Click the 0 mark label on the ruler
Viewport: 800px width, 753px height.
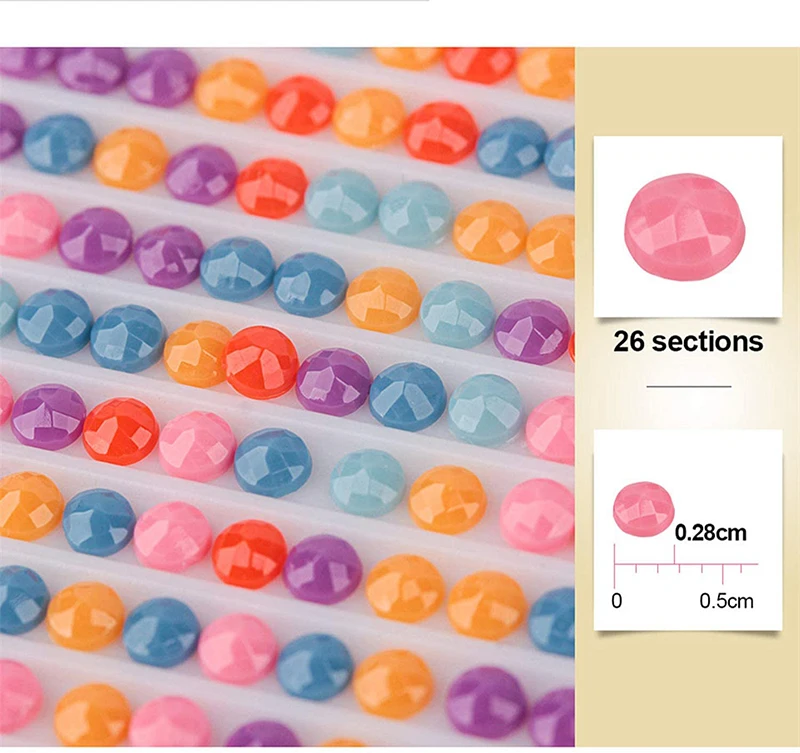coord(616,601)
